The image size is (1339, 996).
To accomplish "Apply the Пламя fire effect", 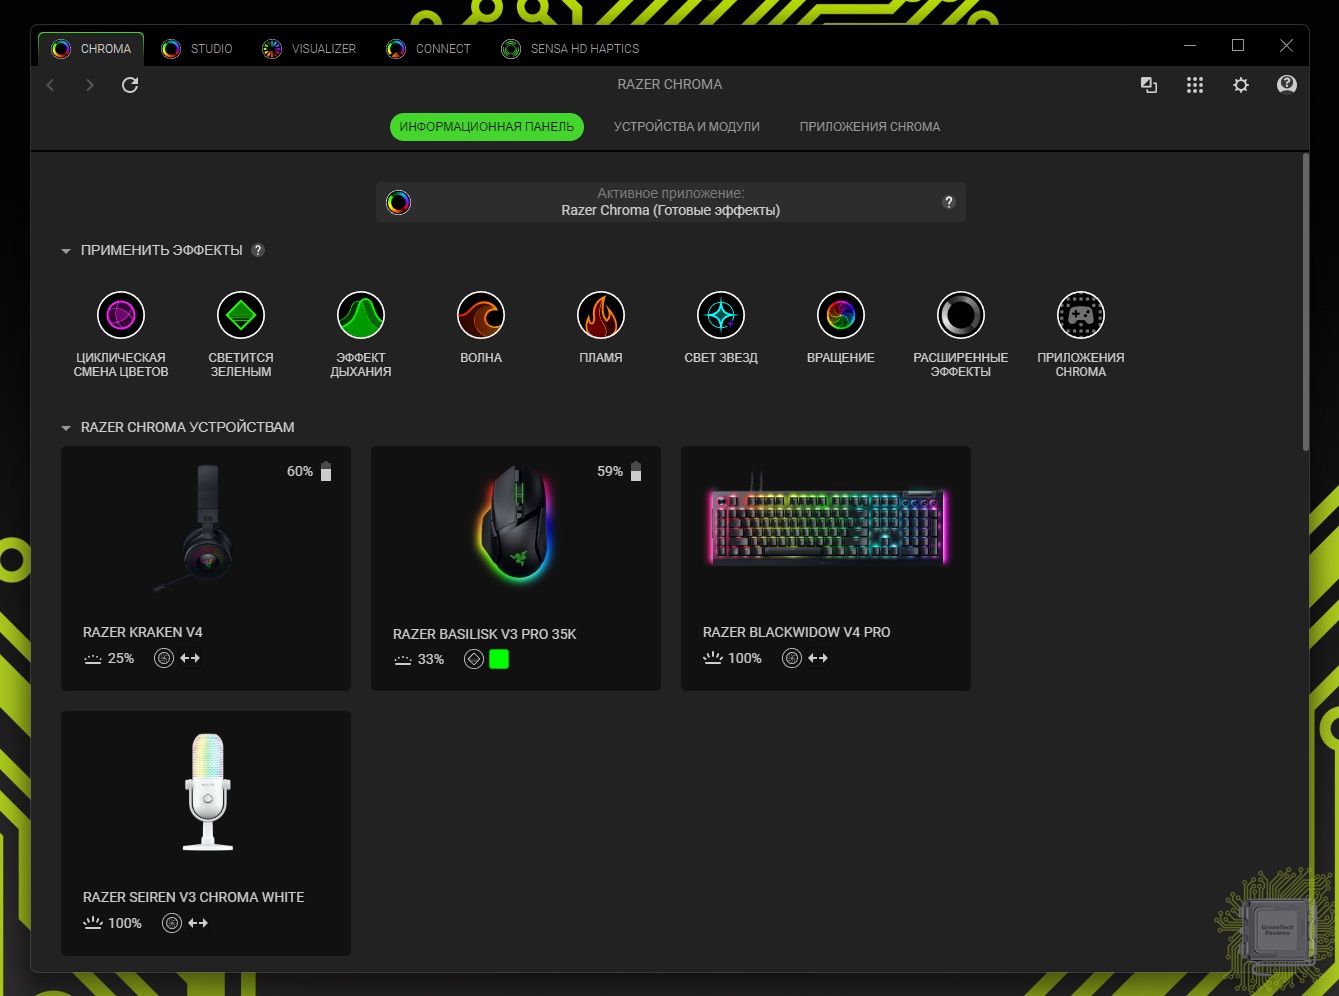I will [x=601, y=316].
